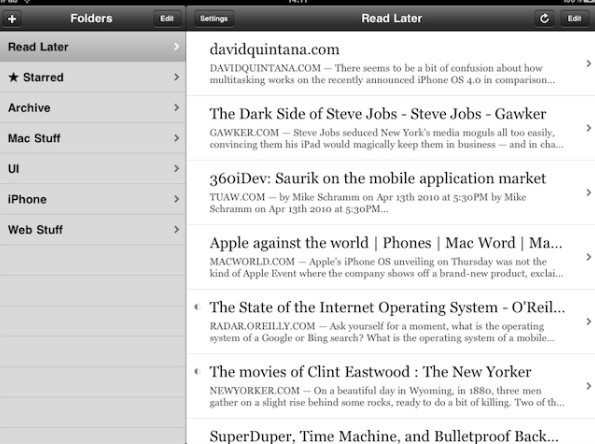The width and height of the screenshot is (595, 444).
Task: Click the Read Later header title
Action: (x=392, y=18)
